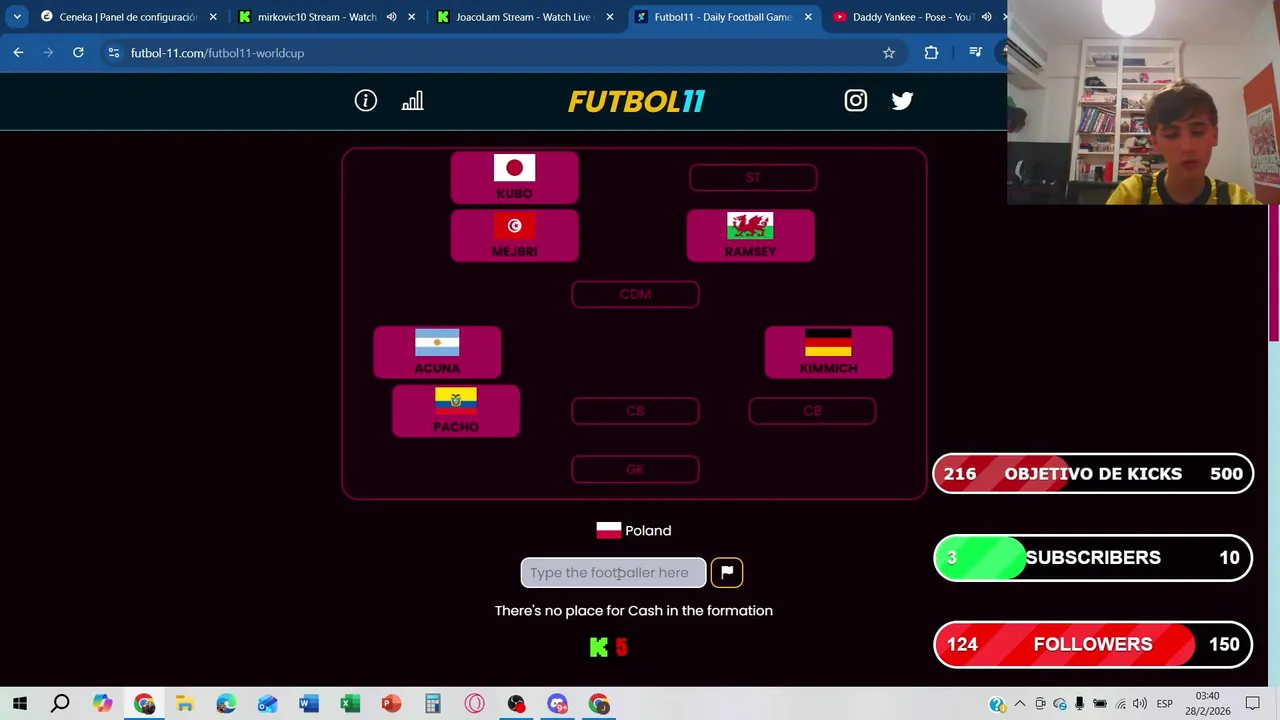This screenshot has width=1280, height=720.
Task: Click the Kimmich Germany player card
Action: pyautogui.click(x=828, y=353)
